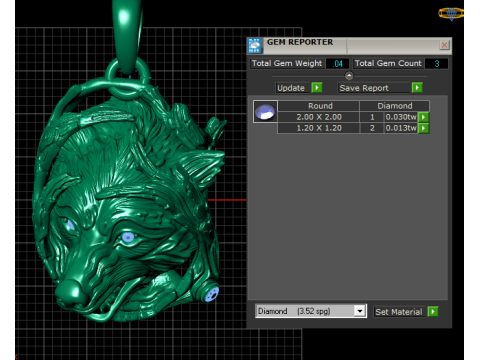Viewport: 480px width, 360px height.
Task: Click the green arrow for 0.030tw row
Action: (x=423, y=117)
